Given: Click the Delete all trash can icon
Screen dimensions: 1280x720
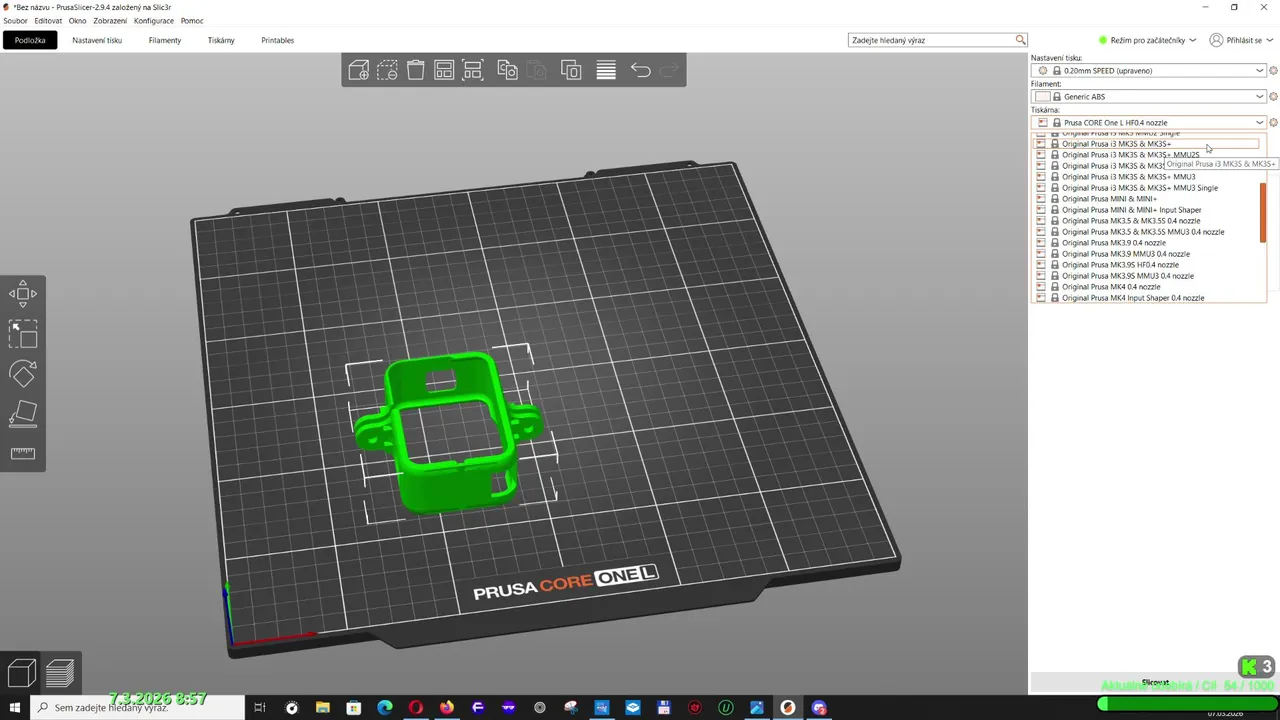Looking at the screenshot, I should point(415,70).
